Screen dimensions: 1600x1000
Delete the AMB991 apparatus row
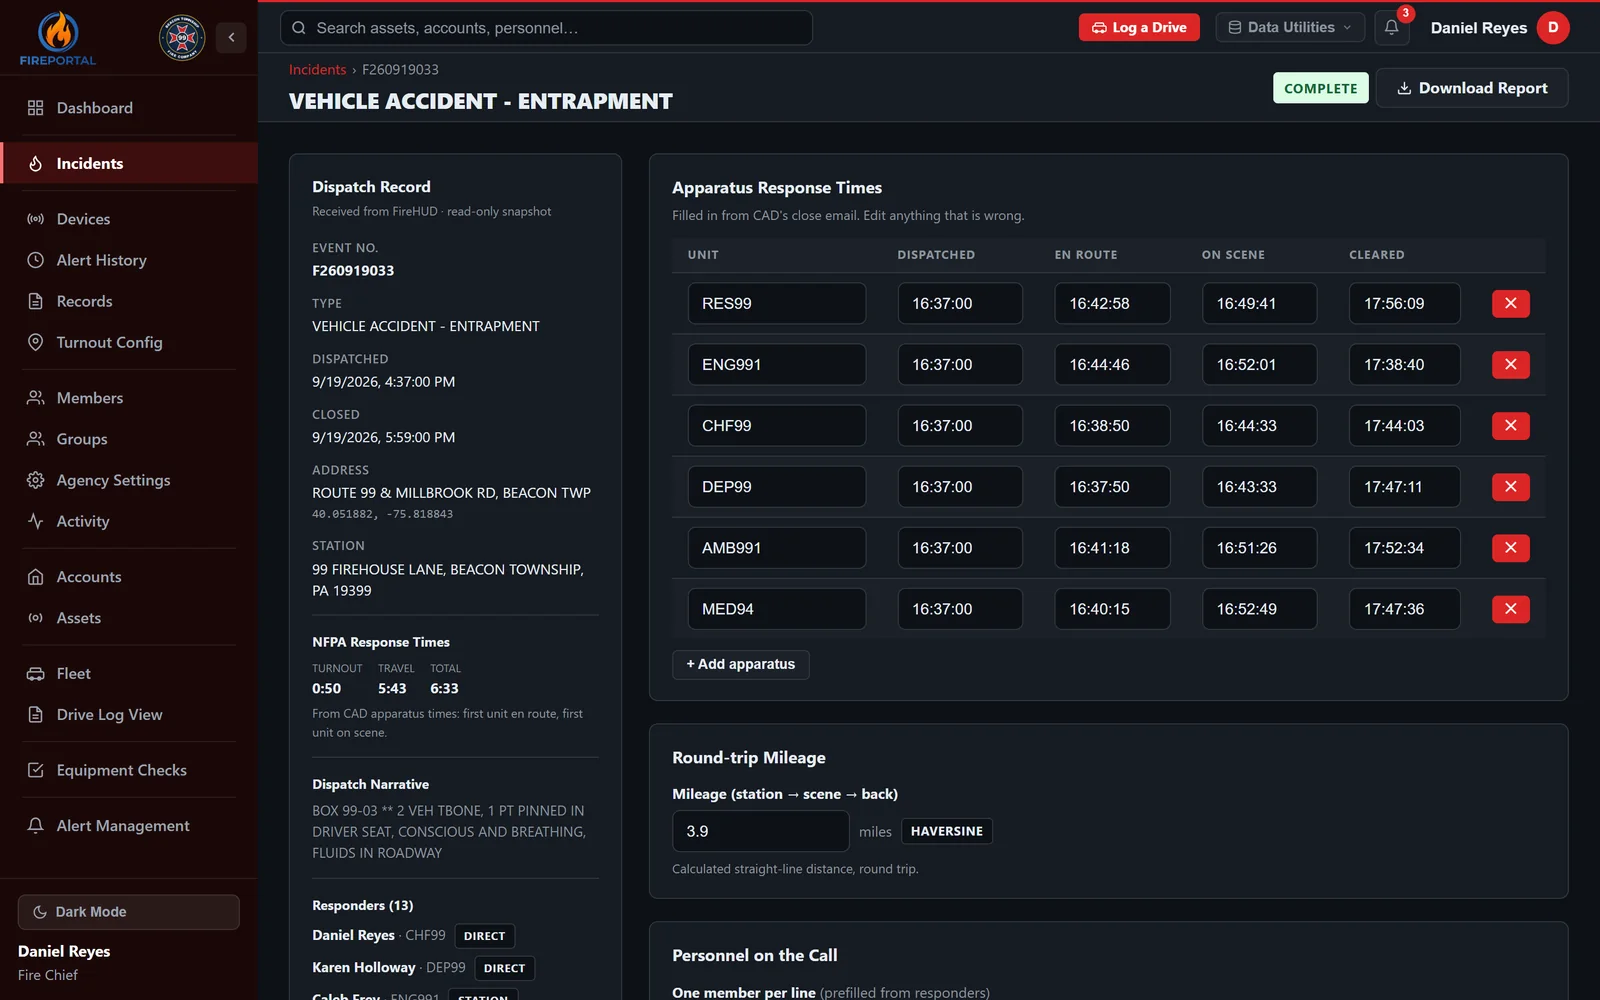1510,548
